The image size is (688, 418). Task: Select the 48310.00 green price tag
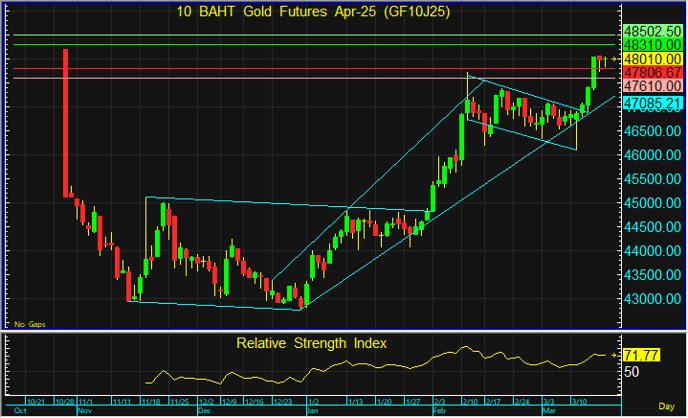tap(652, 46)
